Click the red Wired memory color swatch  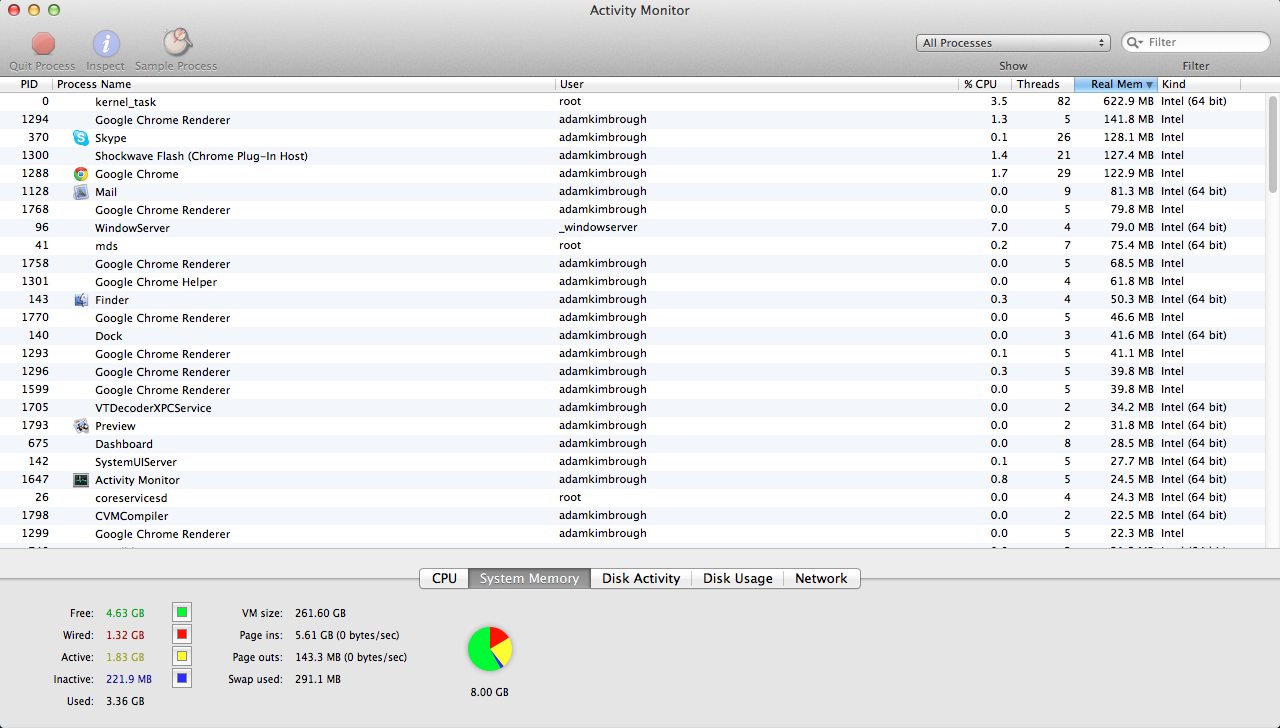pos(182,634)
